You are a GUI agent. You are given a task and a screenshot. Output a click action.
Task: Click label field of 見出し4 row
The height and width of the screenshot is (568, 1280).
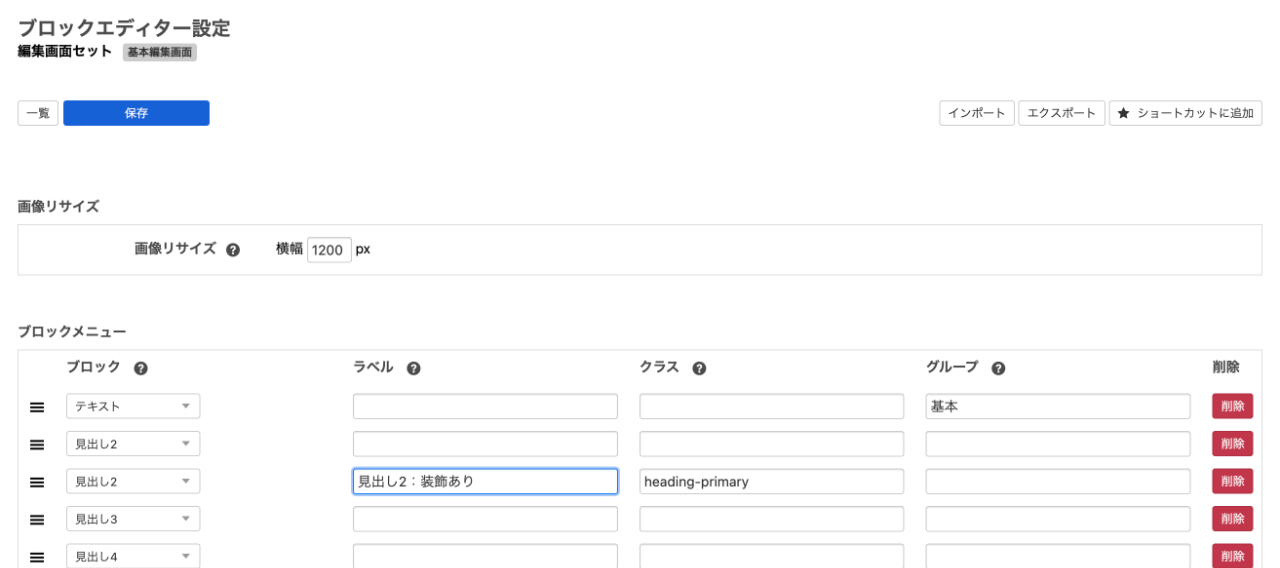[x=485, y=556]
